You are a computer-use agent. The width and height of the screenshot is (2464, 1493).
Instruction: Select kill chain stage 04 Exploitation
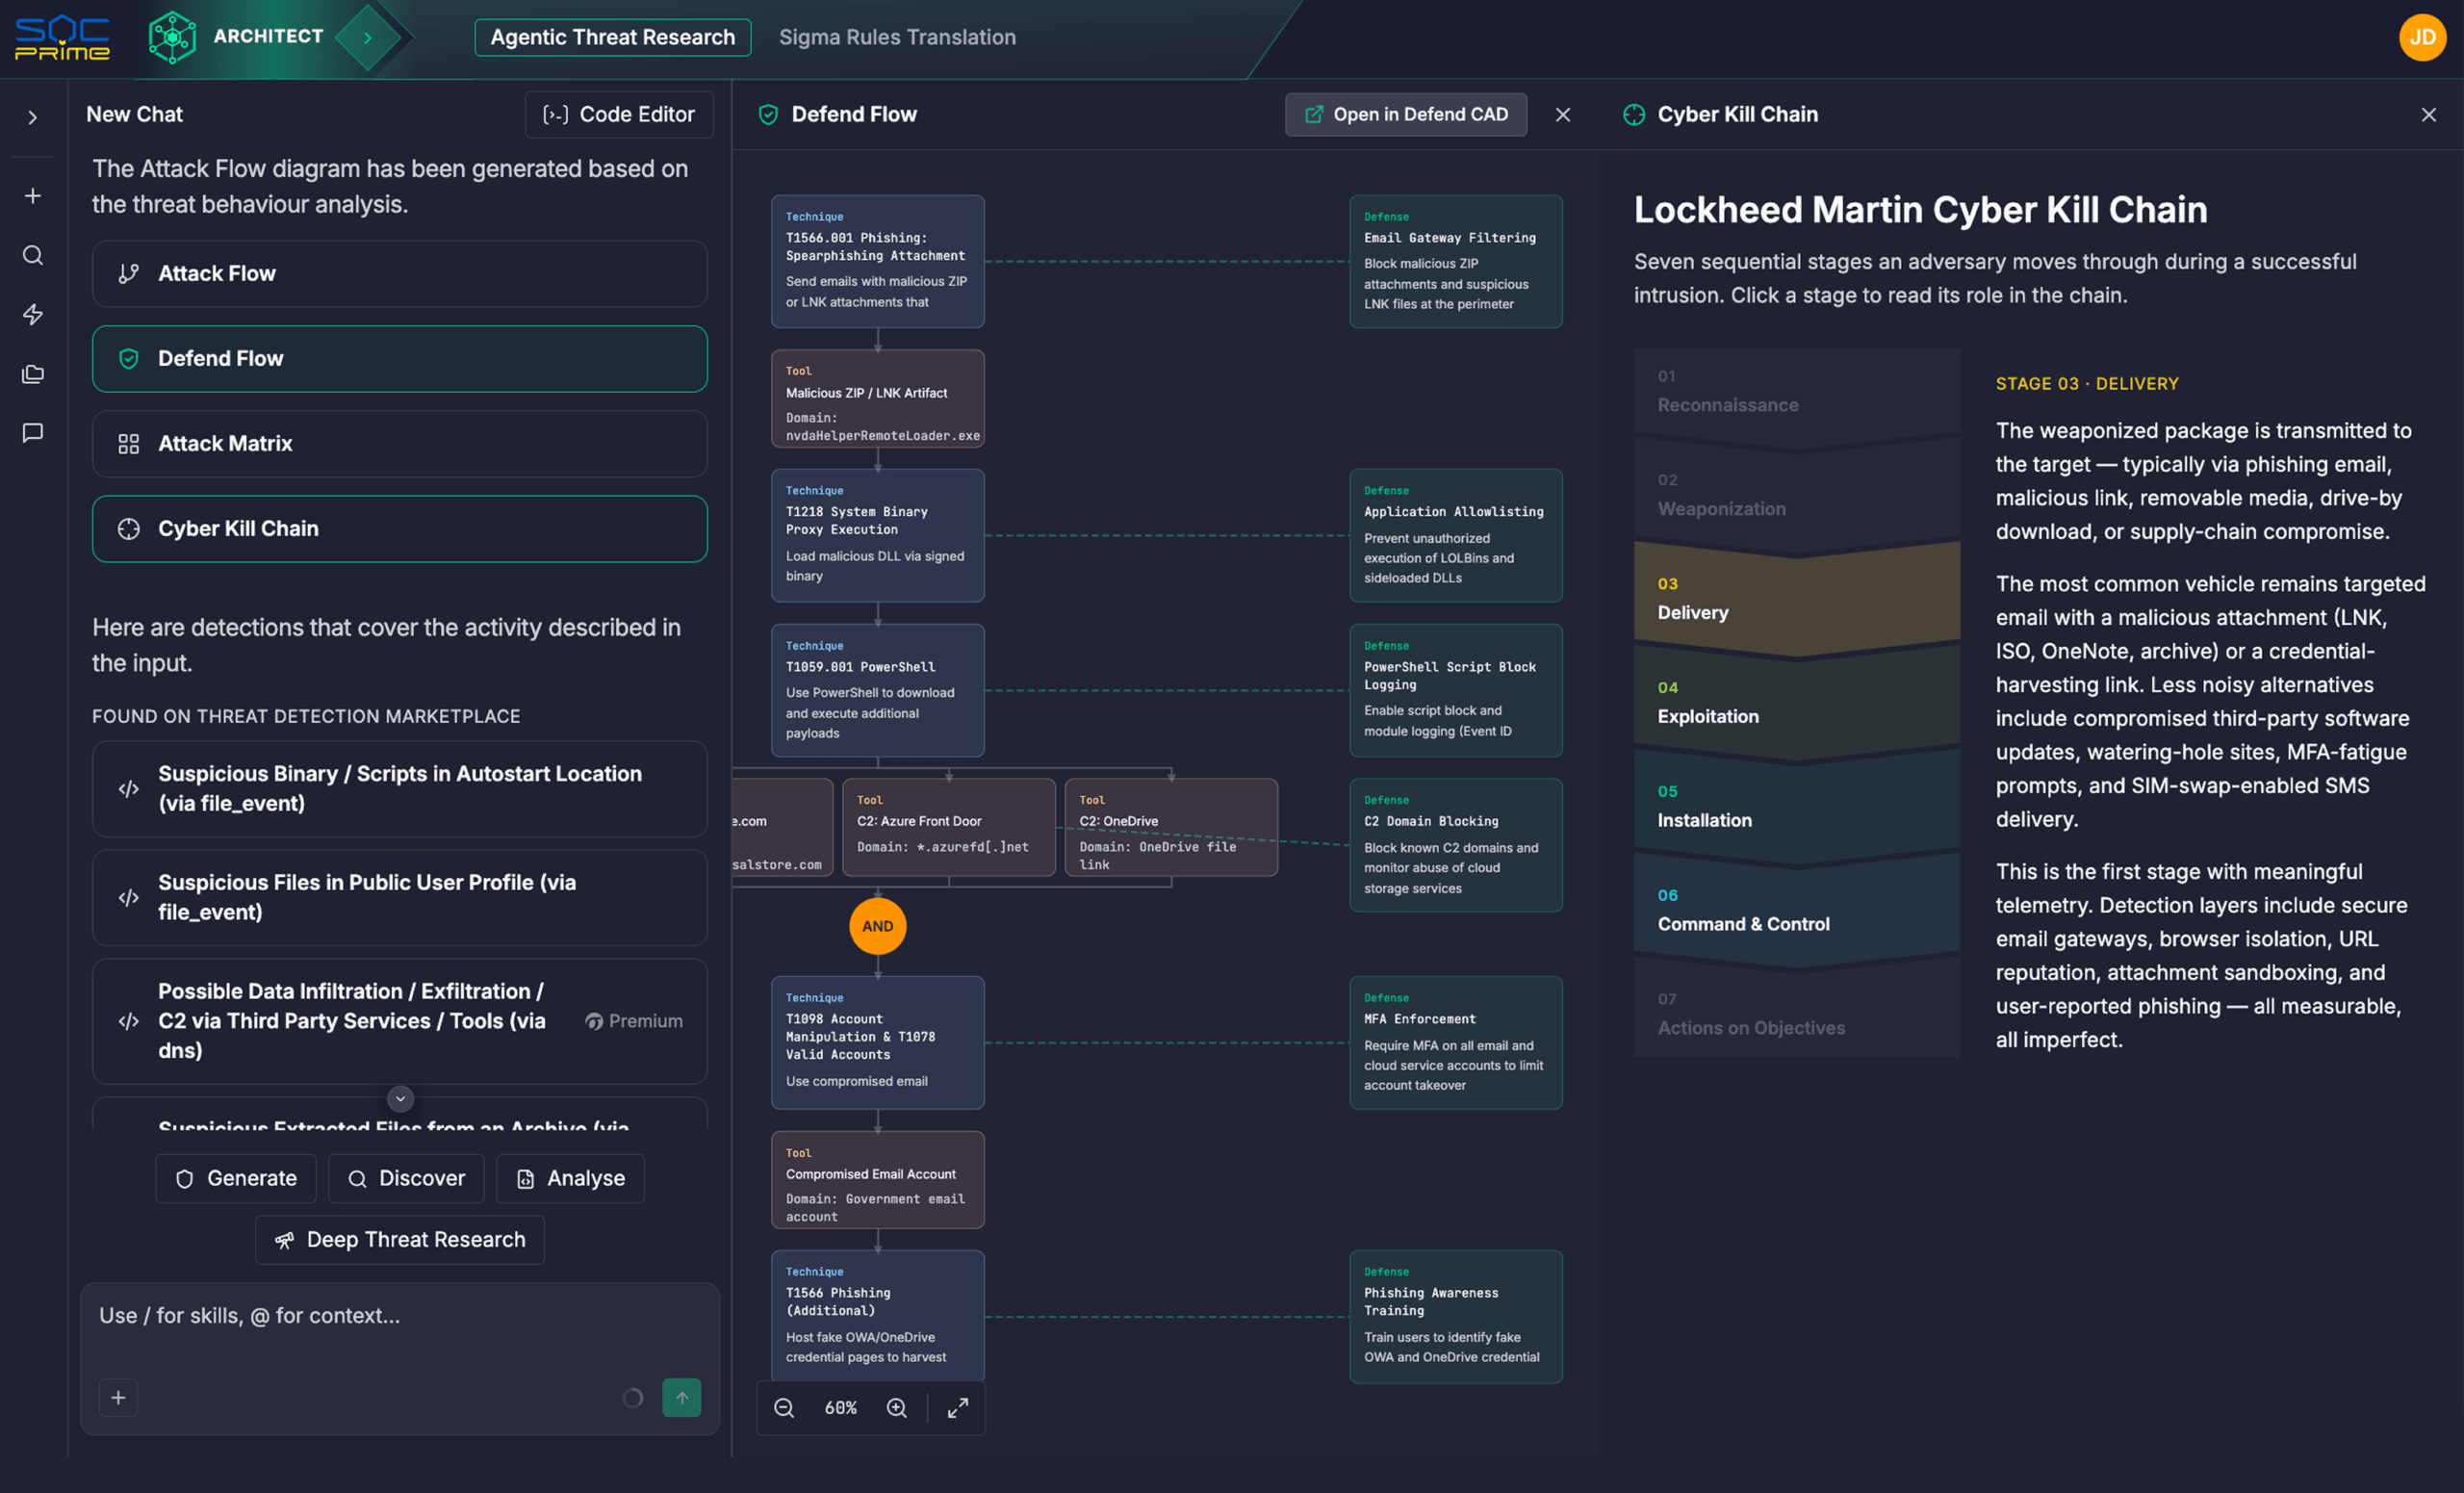1797,703
